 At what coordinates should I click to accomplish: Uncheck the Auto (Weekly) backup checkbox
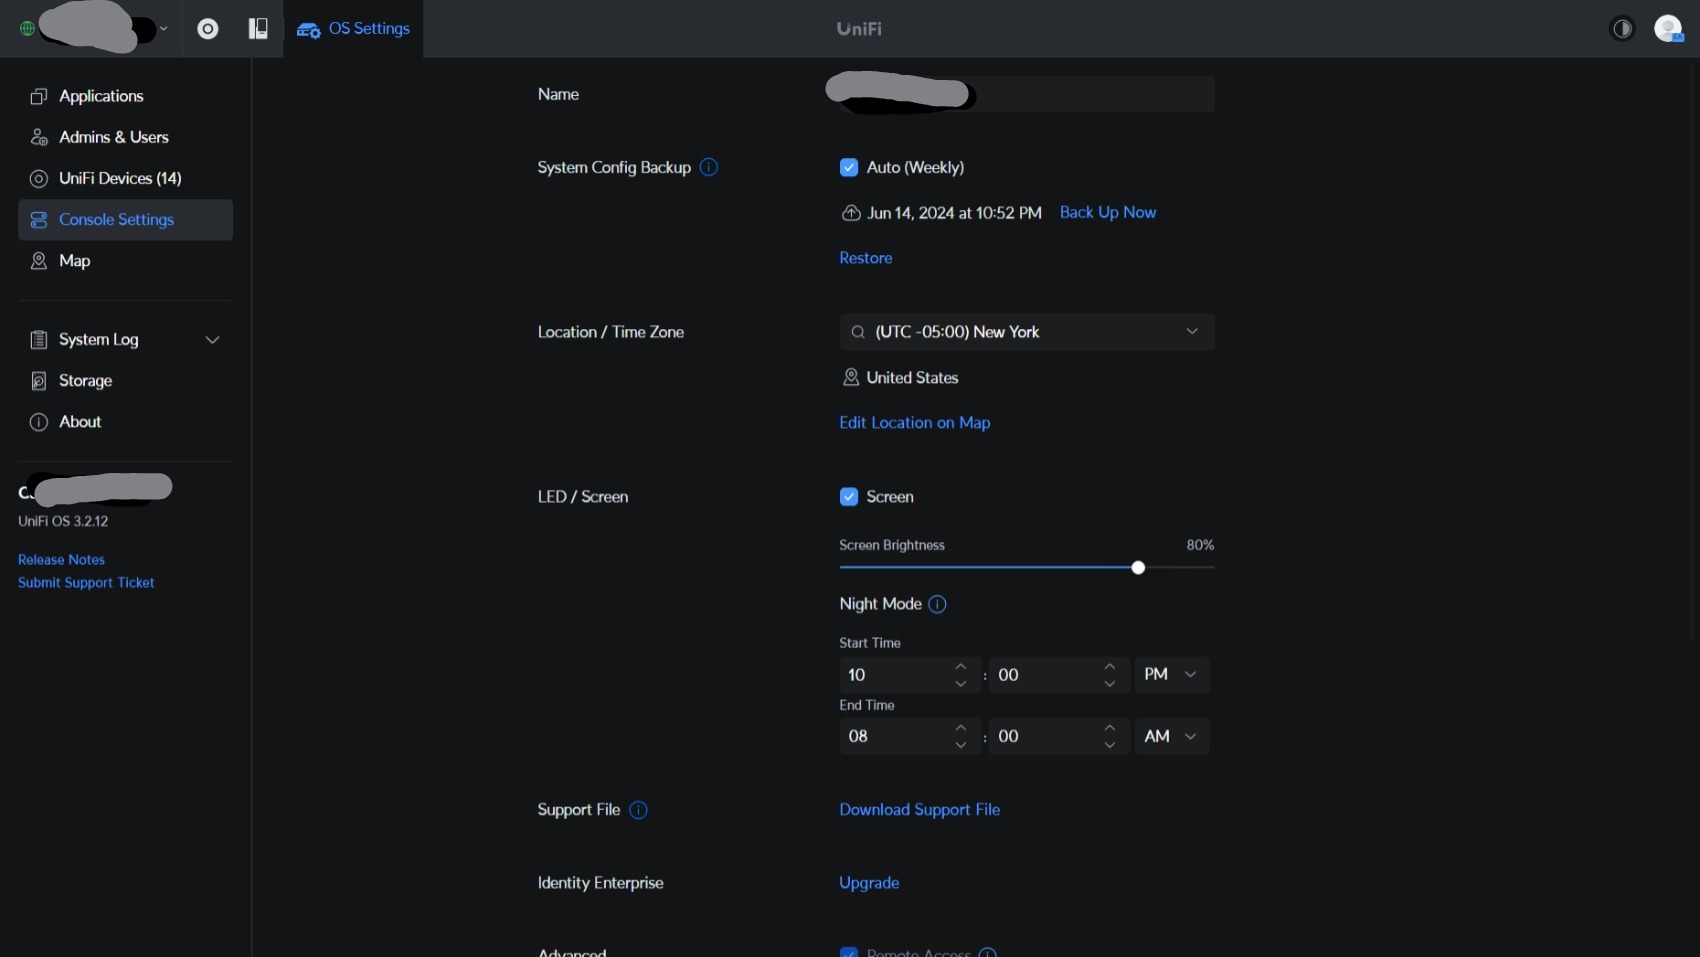849,167
